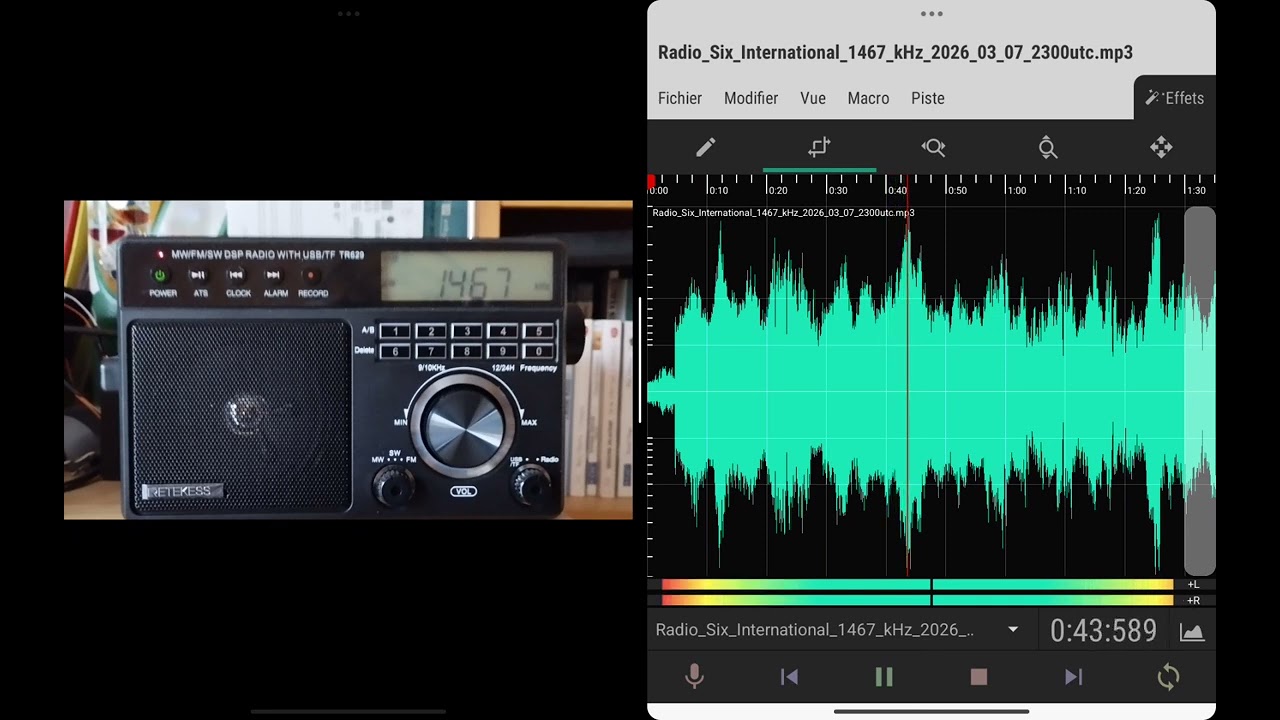The height and width of the screenshot is (720, 1280).
Task: Click the vertical scrollbar beside waveform
Action: pos(1200,390)
